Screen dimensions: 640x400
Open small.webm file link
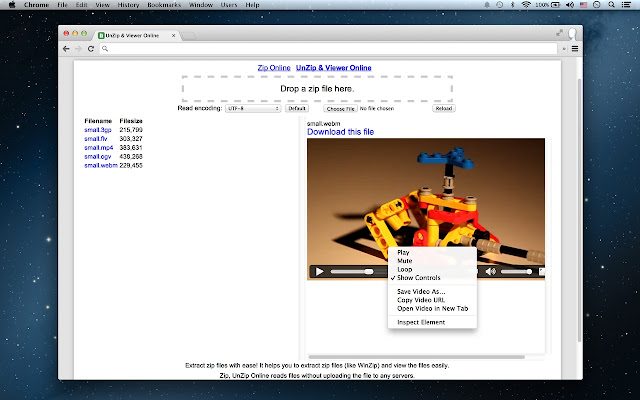[101, 166]
